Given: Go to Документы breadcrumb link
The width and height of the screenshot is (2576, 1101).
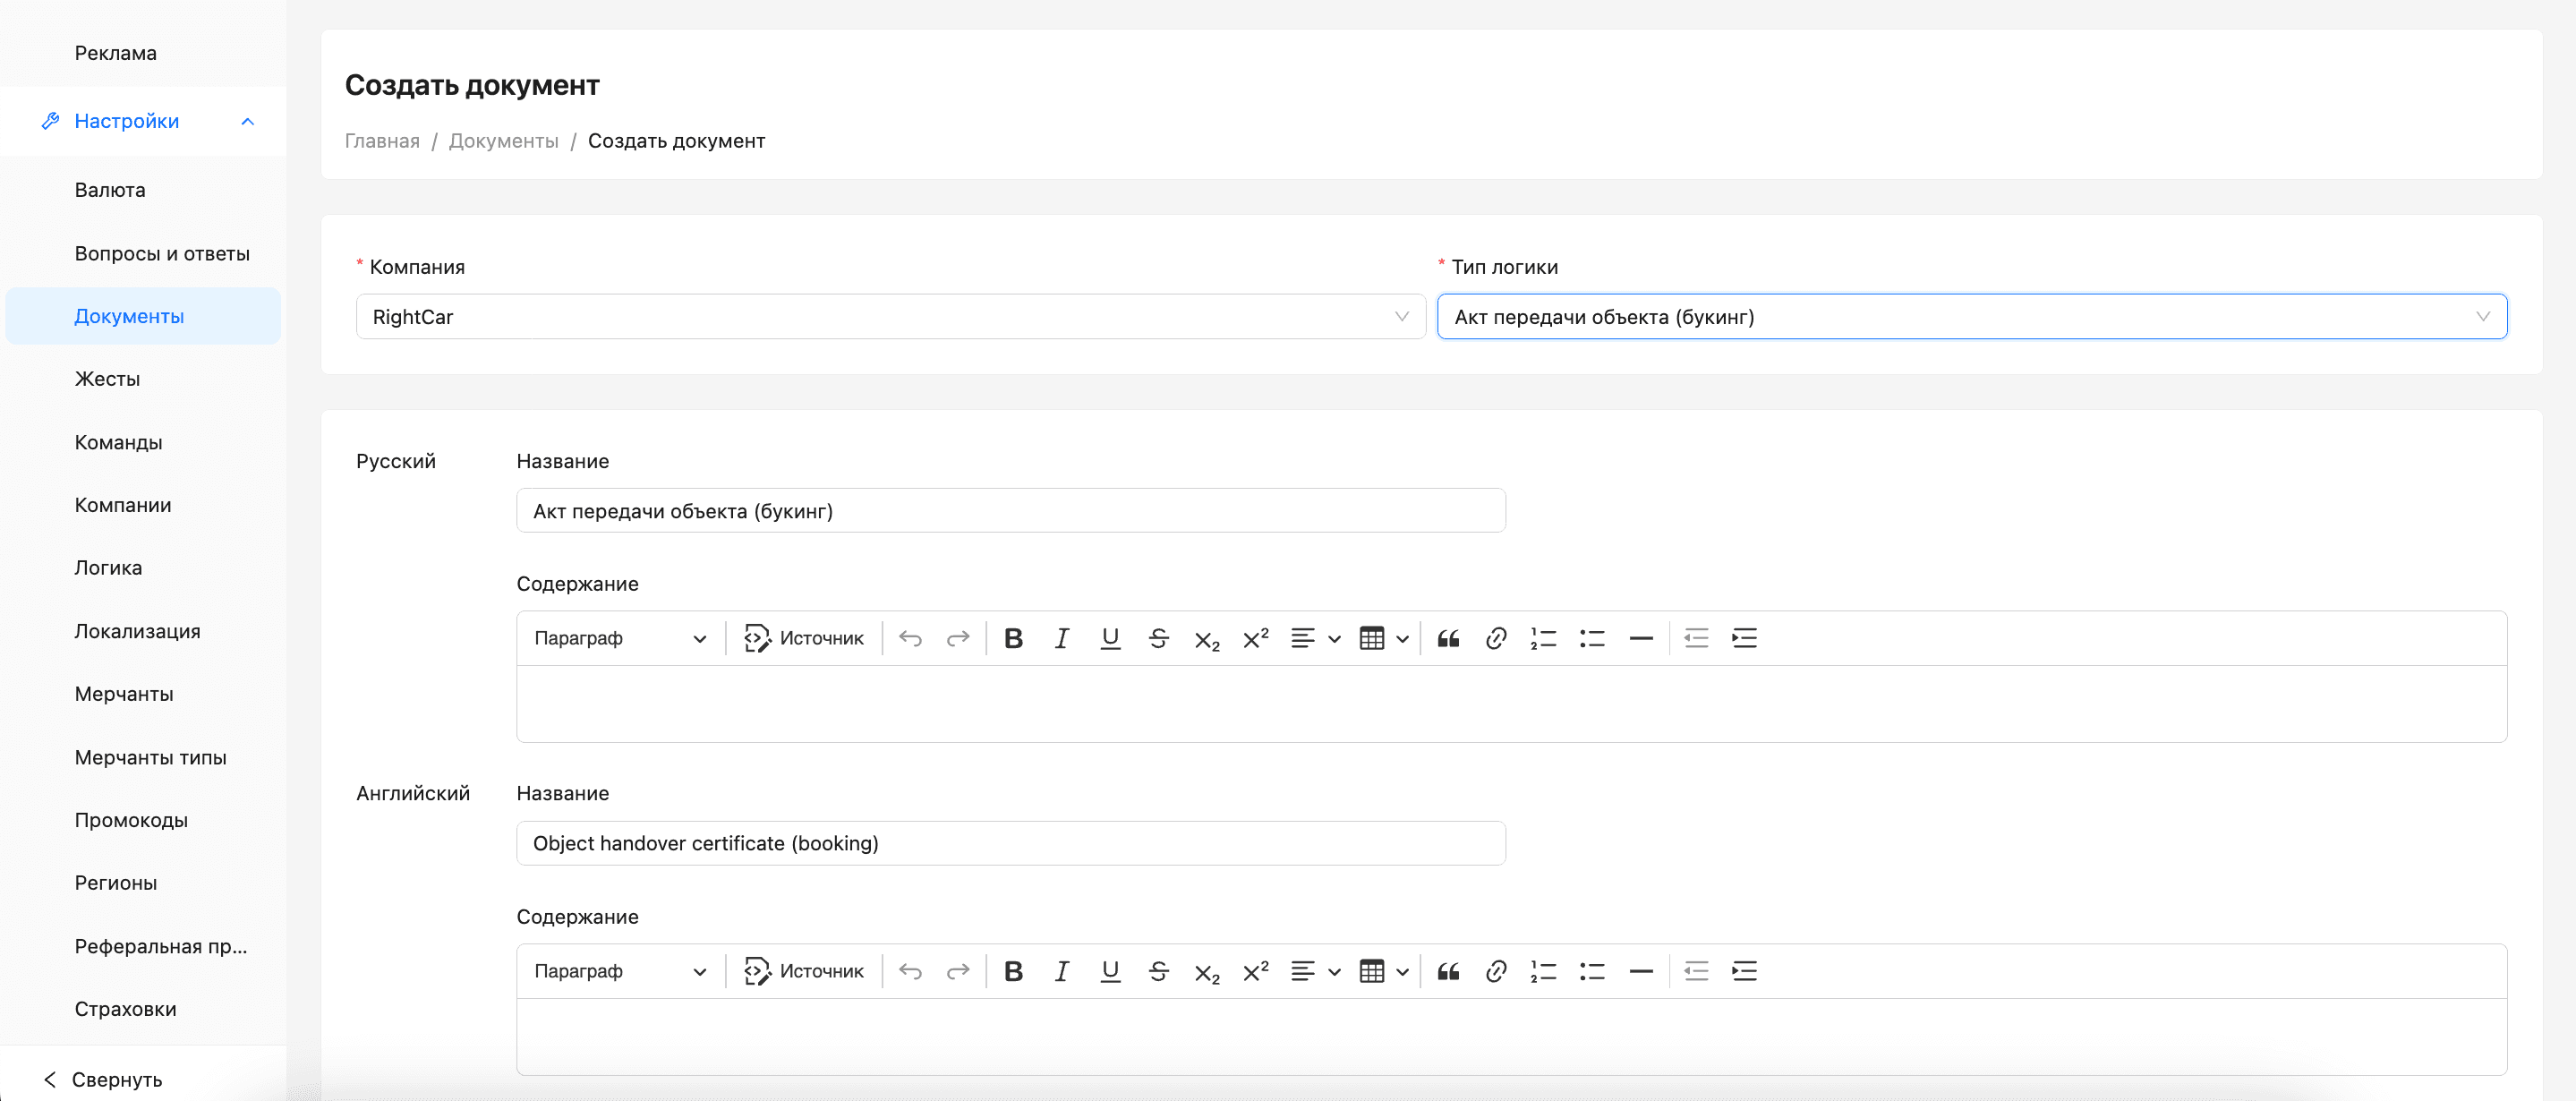Looking at the screenshot, I should (503, 141).
